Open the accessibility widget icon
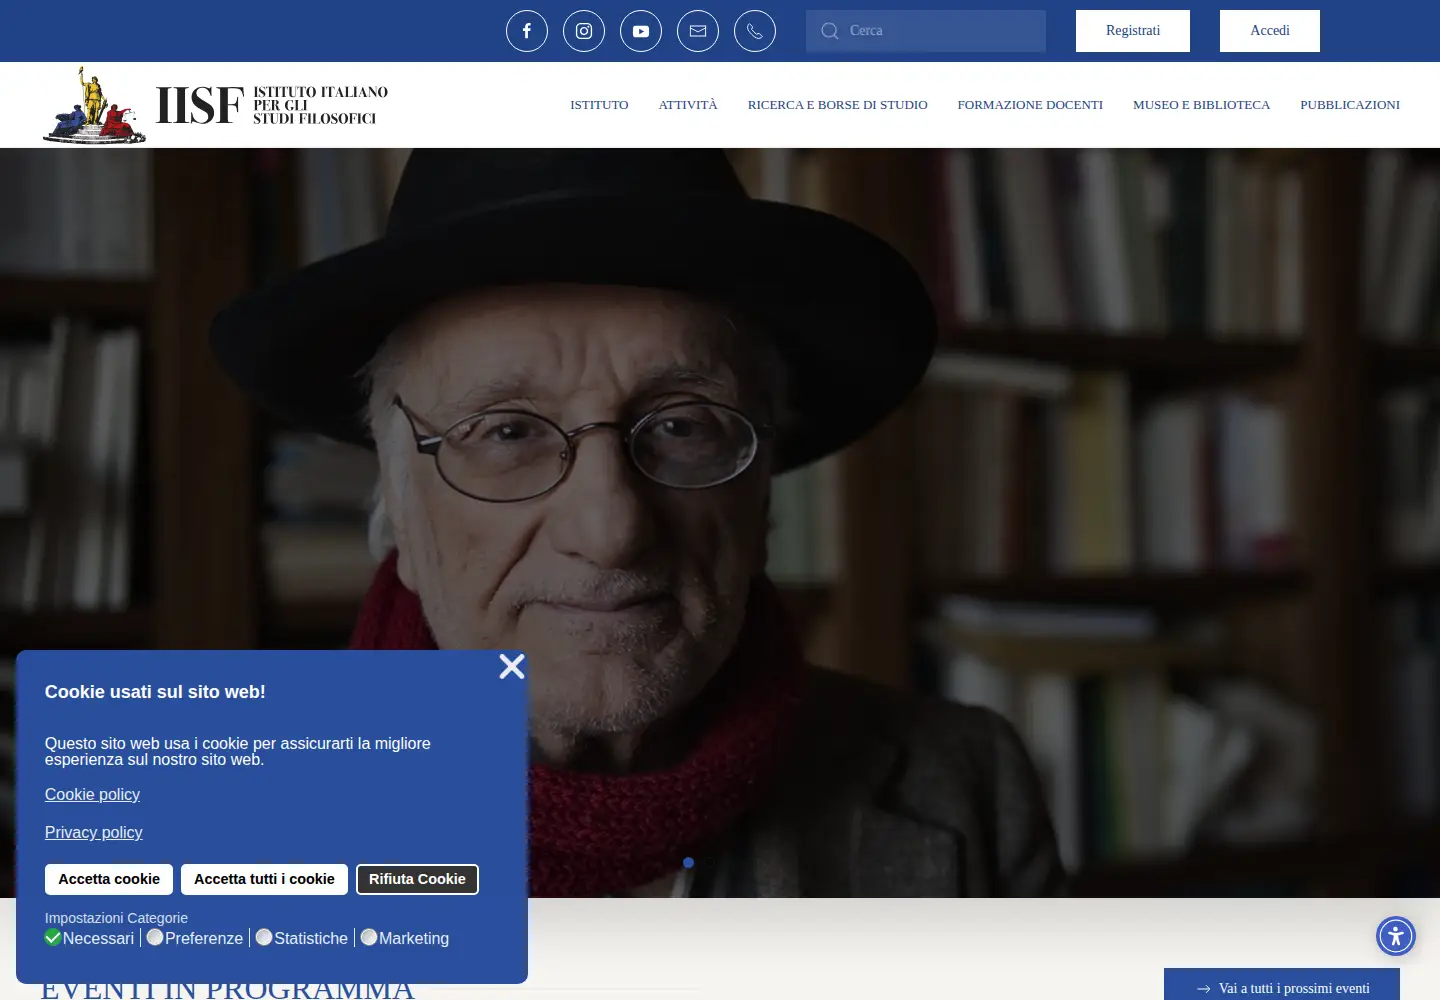The width and height of the screenshot is (1440, 1000). tap(1396, 937)
